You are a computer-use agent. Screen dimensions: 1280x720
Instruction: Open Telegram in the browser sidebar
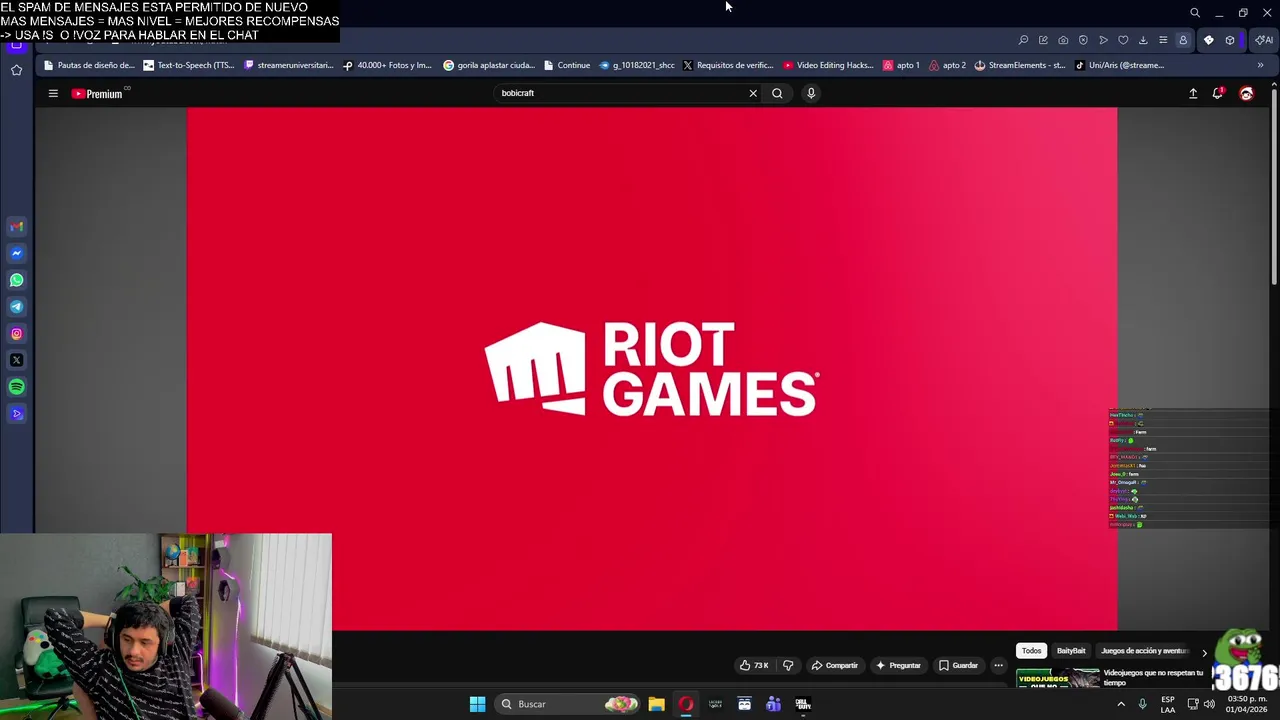[16, 307]
